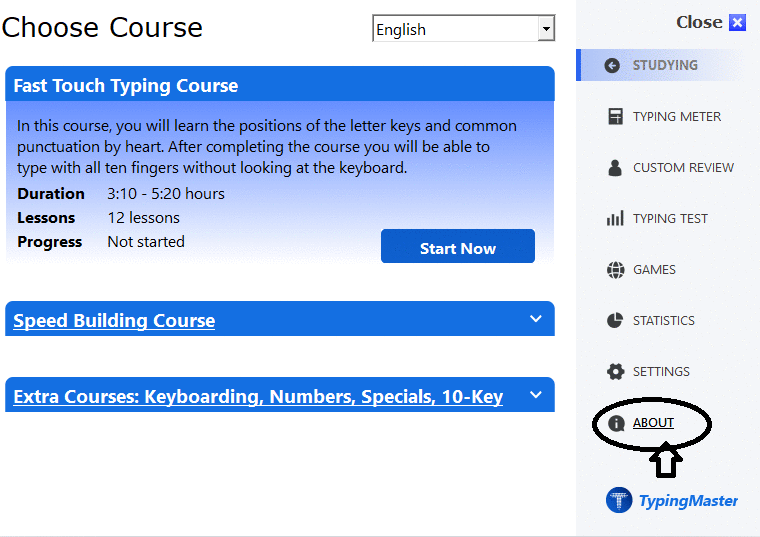Open the Speed Building Course link
This screenshot has height=537, width=760.
click(x=114, y=321)
